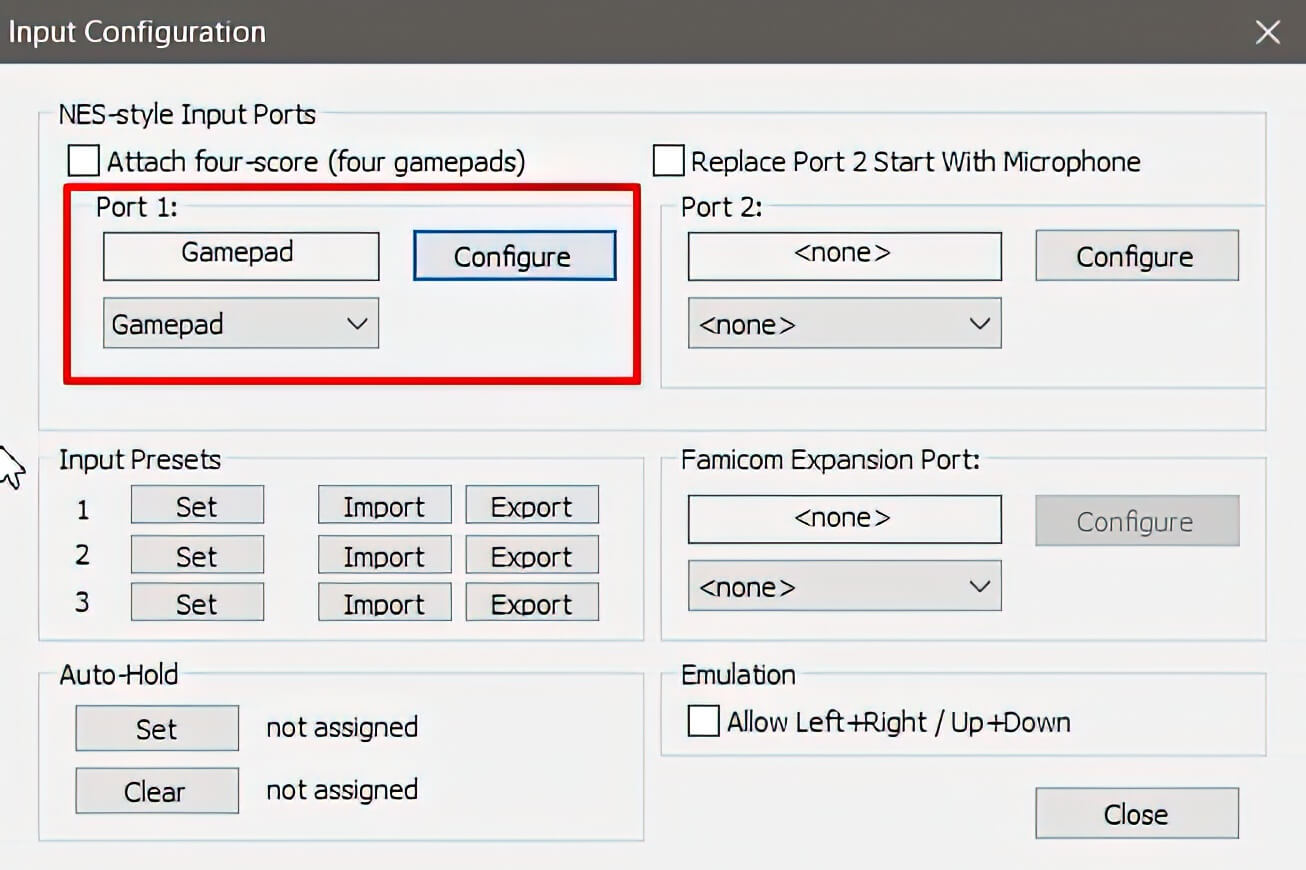Select the Port 1 Gamepad display field
The image size is (1306, 870).
[240, 255]
